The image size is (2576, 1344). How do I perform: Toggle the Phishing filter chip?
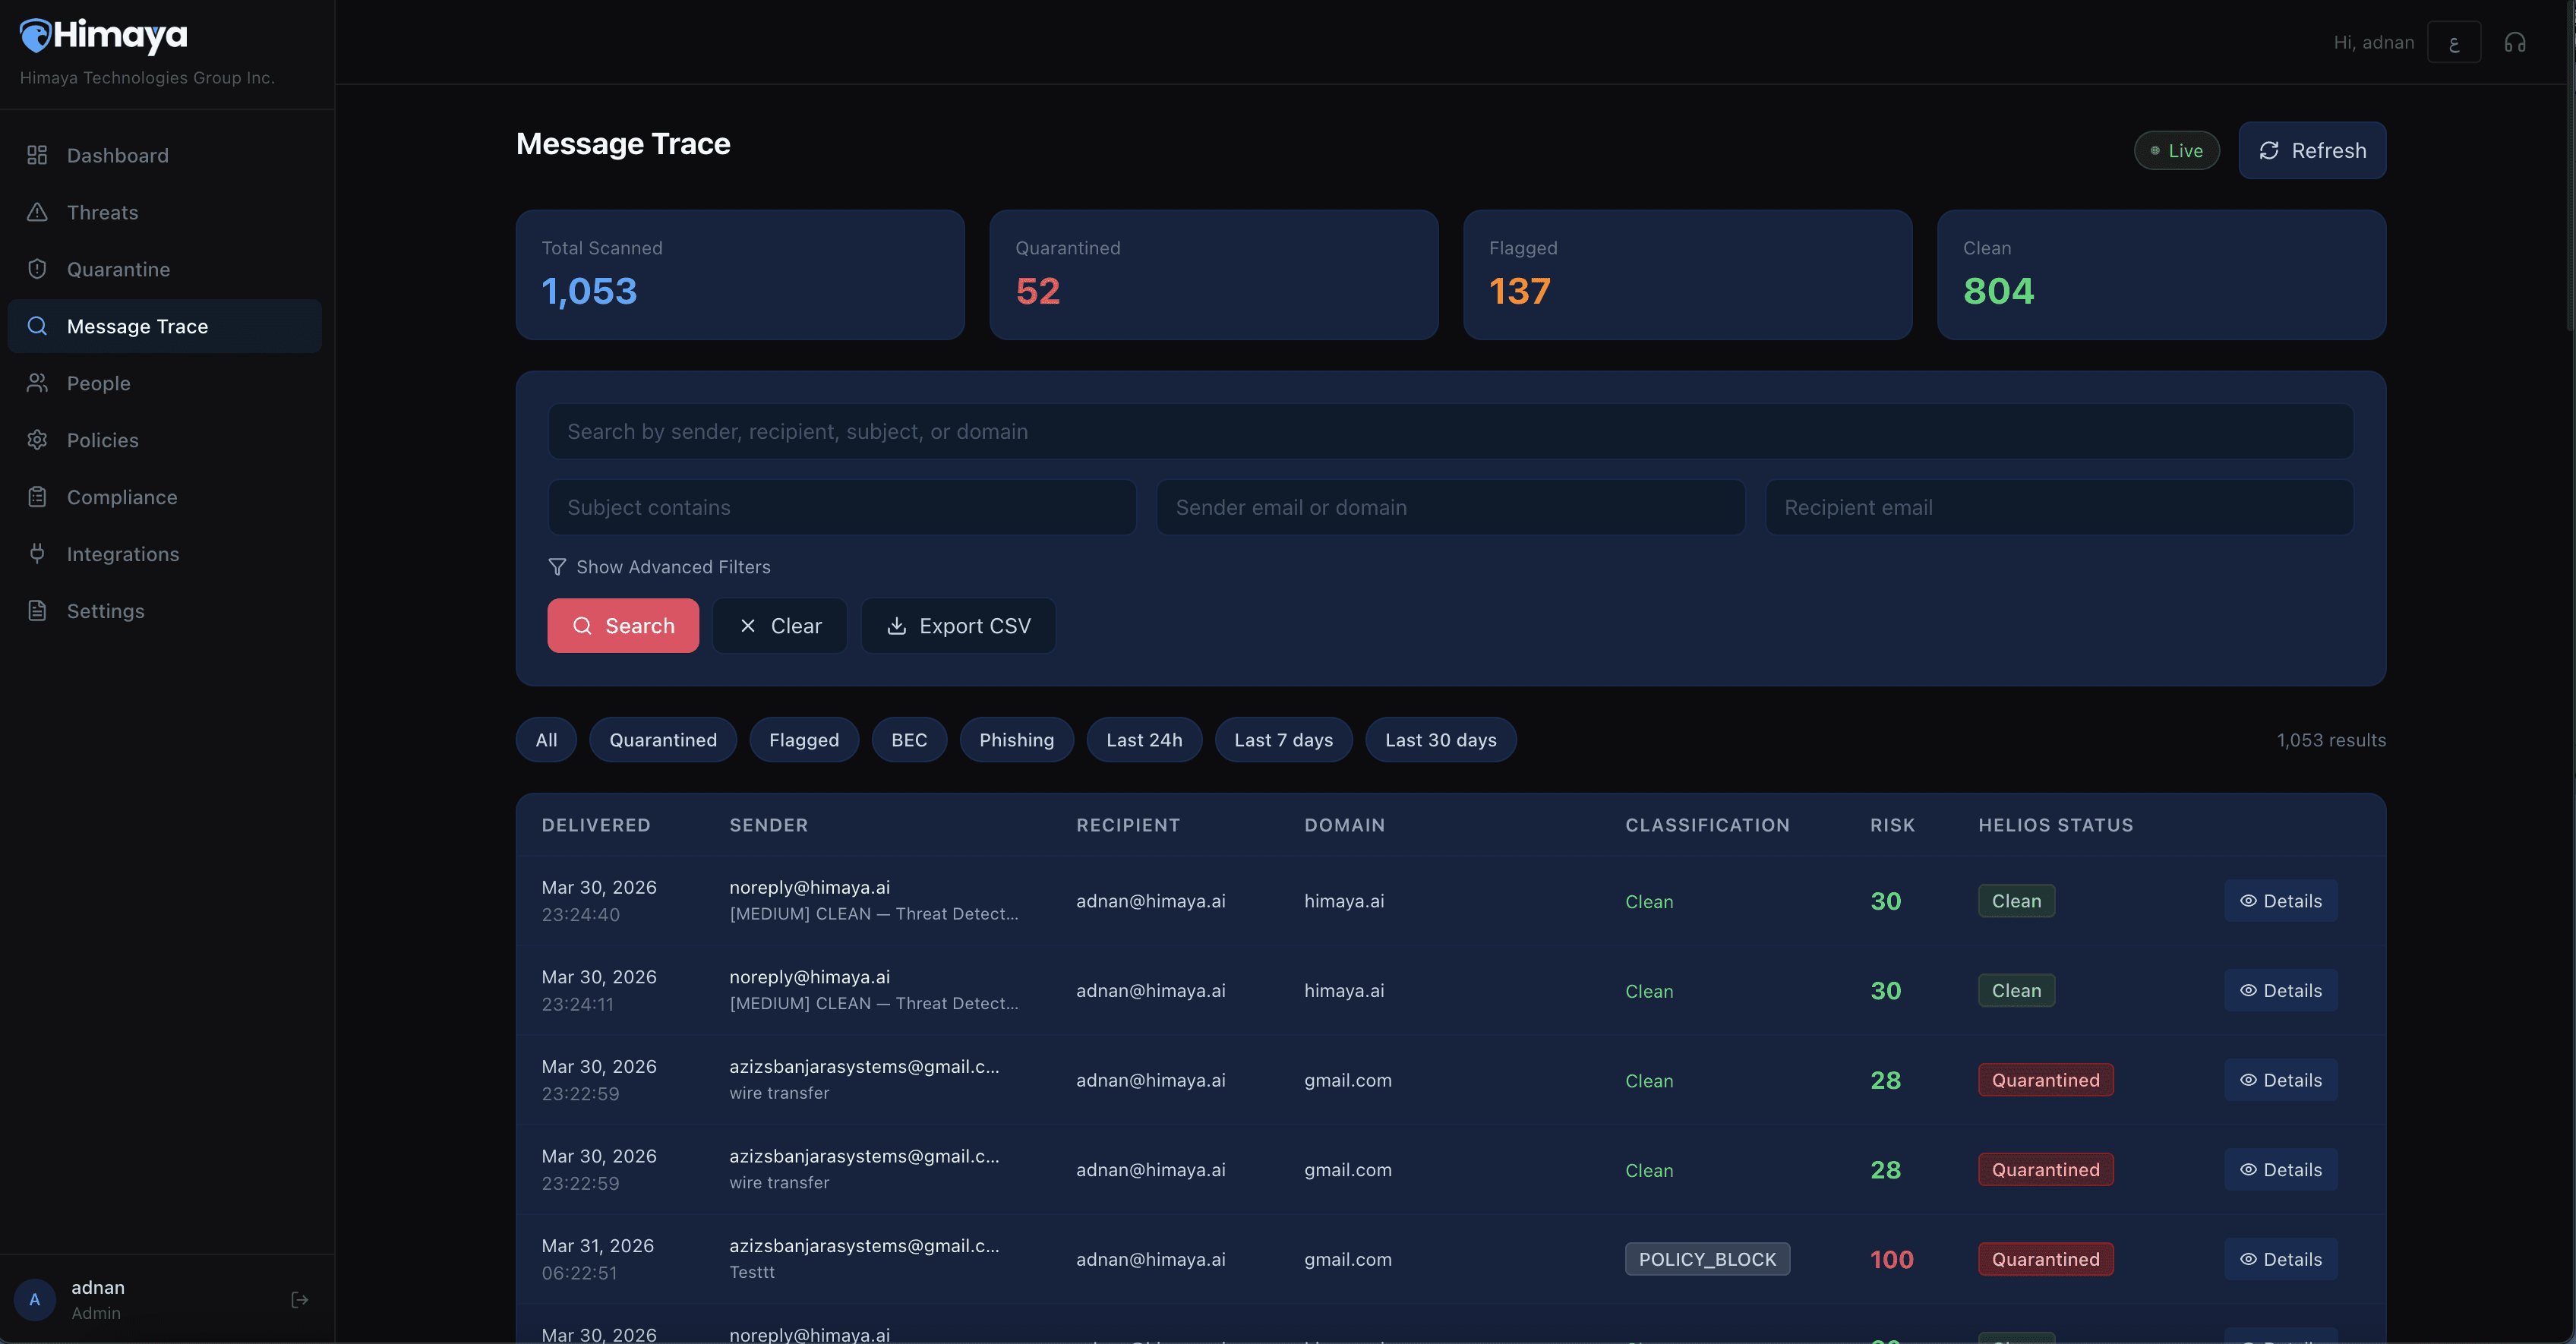tap(1016, 740)
